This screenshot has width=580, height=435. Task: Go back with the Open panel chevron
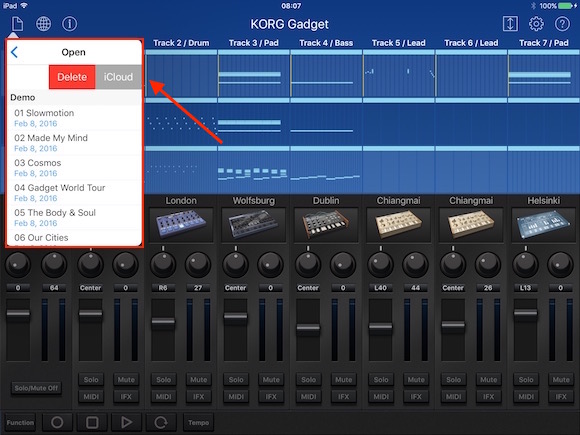tap(14, 52)
